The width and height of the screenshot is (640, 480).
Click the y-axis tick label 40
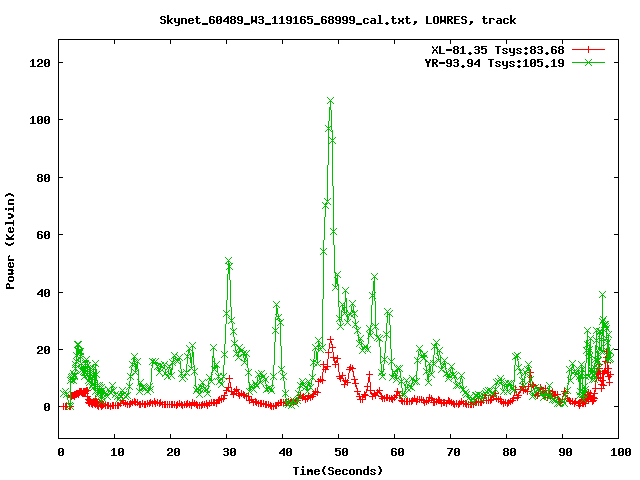coord(43,293)
